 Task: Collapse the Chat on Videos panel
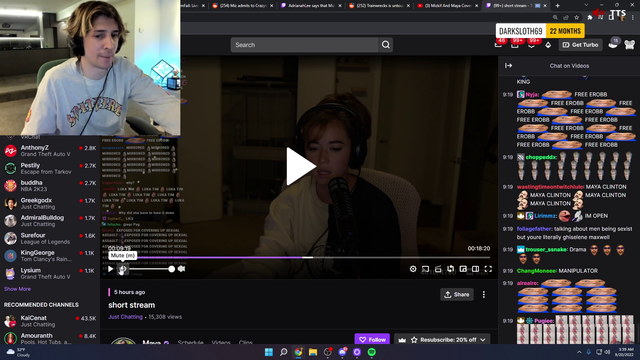(509, 65)
